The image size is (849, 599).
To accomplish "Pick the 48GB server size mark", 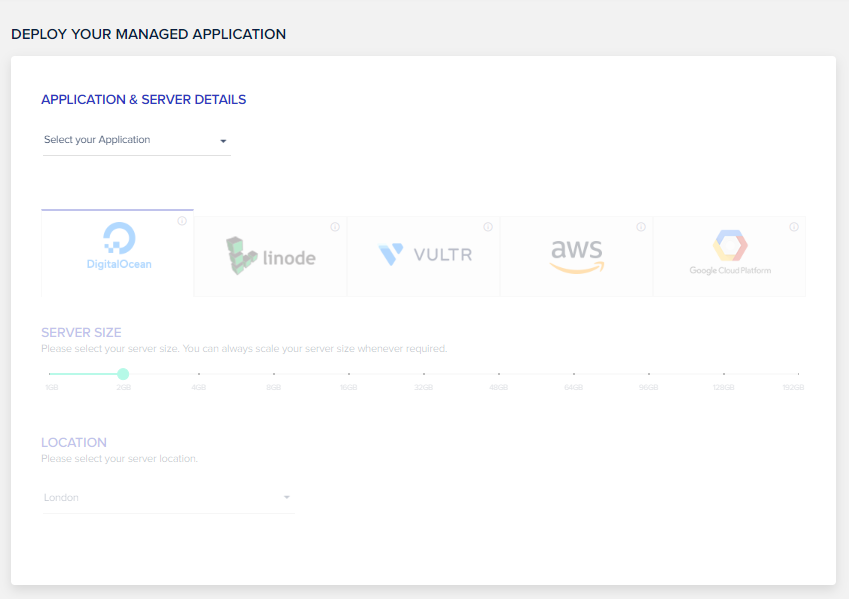I will 499,374.
